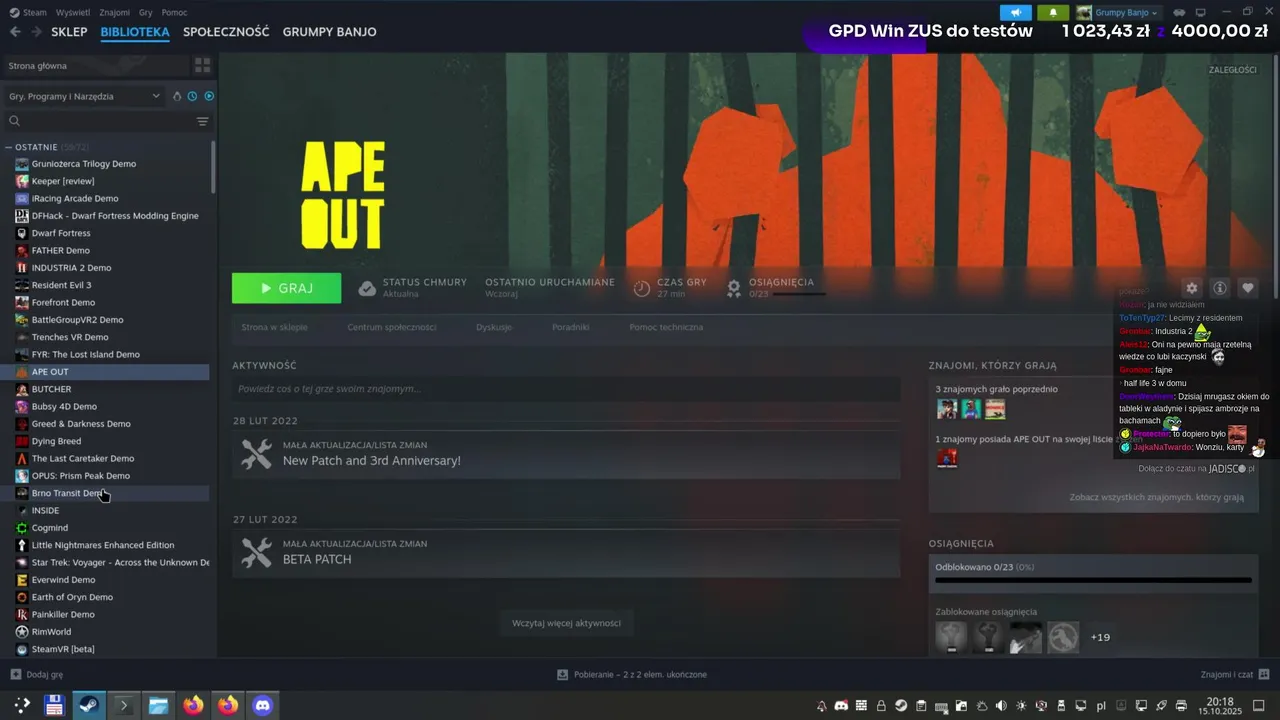Open the GRUMPY BANJO profile tab
Screen dimensions: 1280x720
coord(329,32)
